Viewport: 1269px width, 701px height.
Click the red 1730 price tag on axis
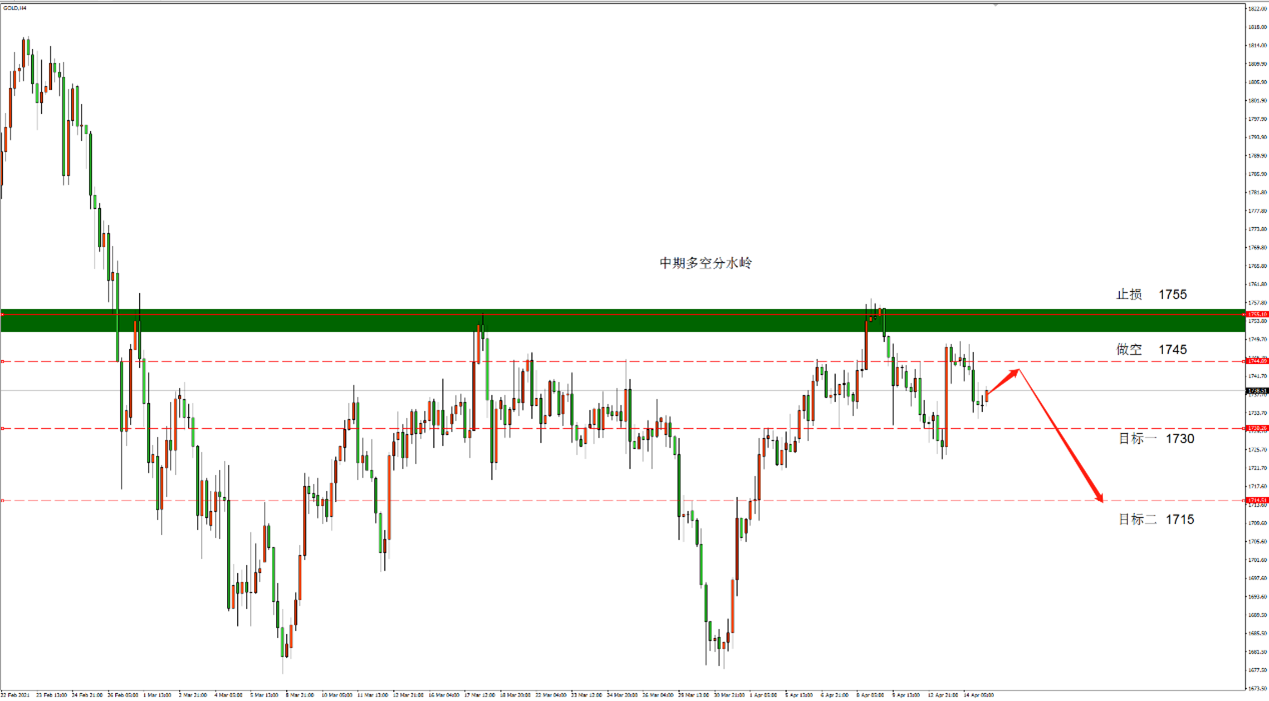tap(1257, 428)
